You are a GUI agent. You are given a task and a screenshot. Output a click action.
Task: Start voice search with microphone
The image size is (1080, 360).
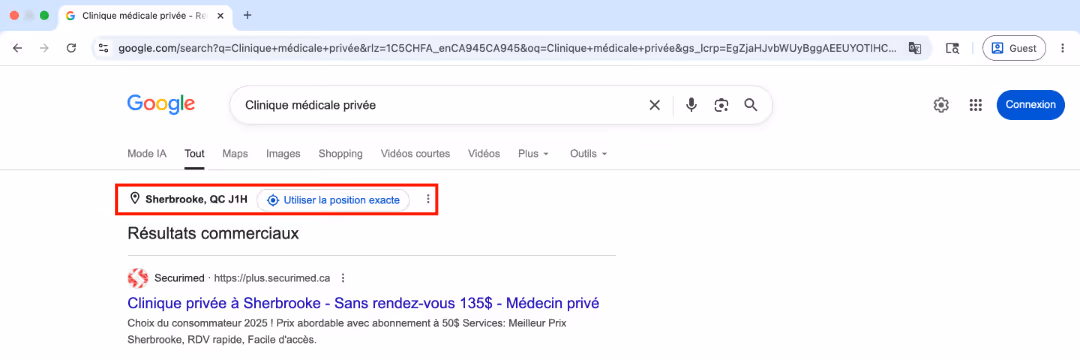pyautogui.click(x=692, y=105)
